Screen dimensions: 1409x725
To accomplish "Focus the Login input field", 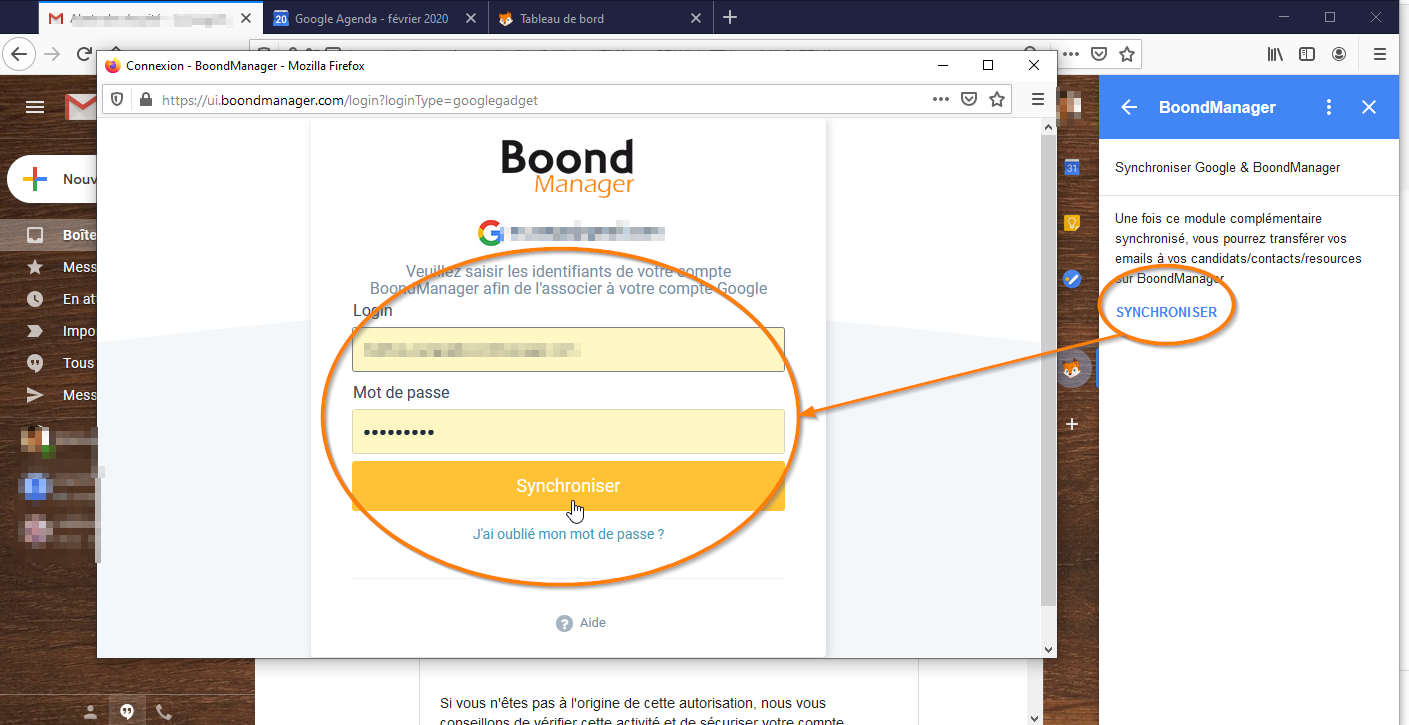I will click(568, 350).
